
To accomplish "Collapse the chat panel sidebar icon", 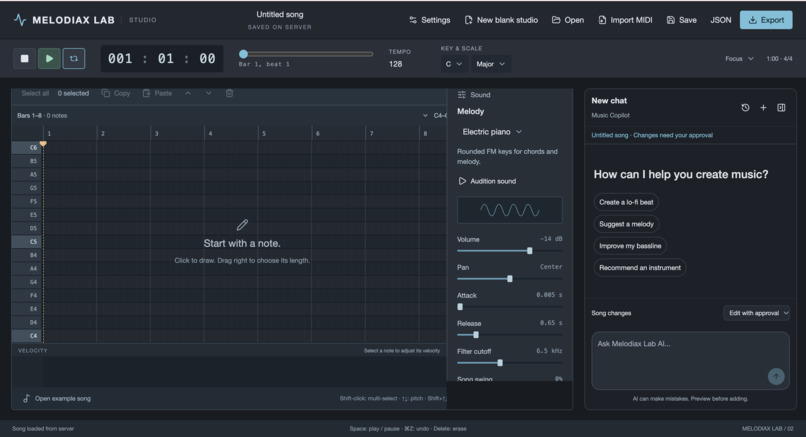I will tap(781, 107).
